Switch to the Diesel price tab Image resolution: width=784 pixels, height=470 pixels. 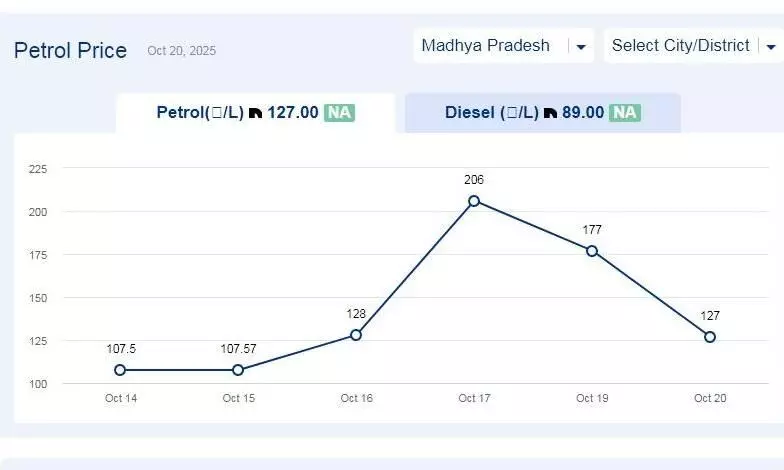[542, 113]
